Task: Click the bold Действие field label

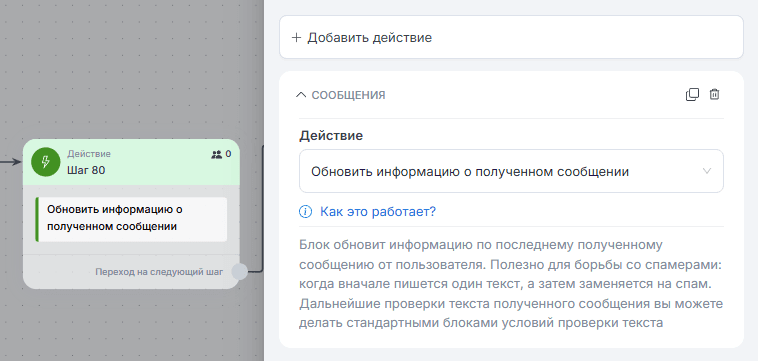Action: (x=331, y=135)
